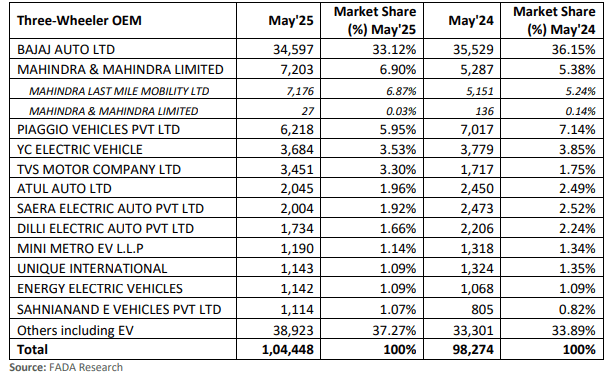Click the ATUL AUTO LTD cell

tap(123, 188)
